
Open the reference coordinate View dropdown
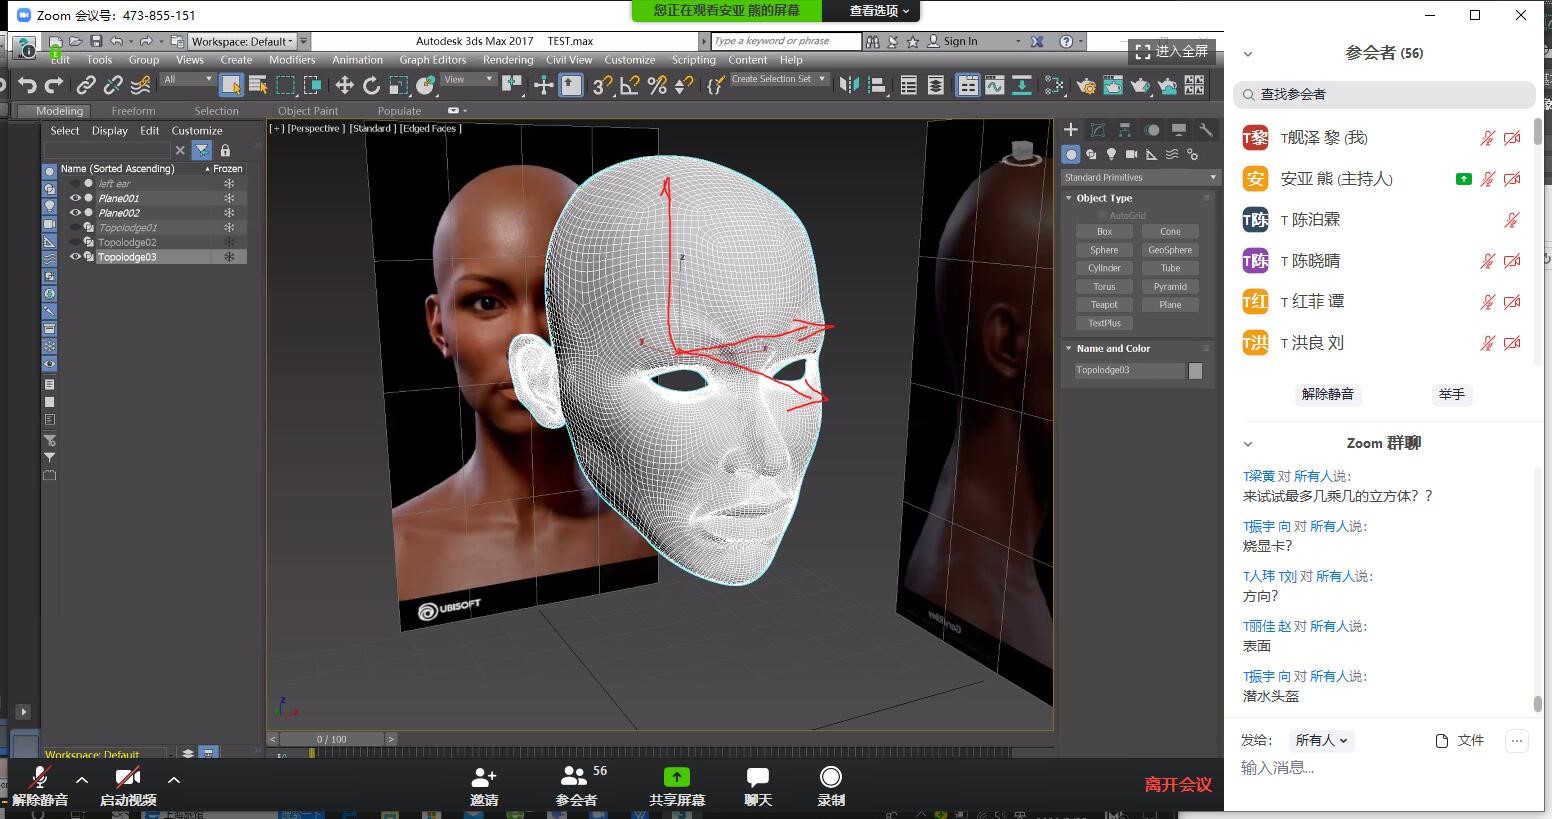tap(469, 79)
